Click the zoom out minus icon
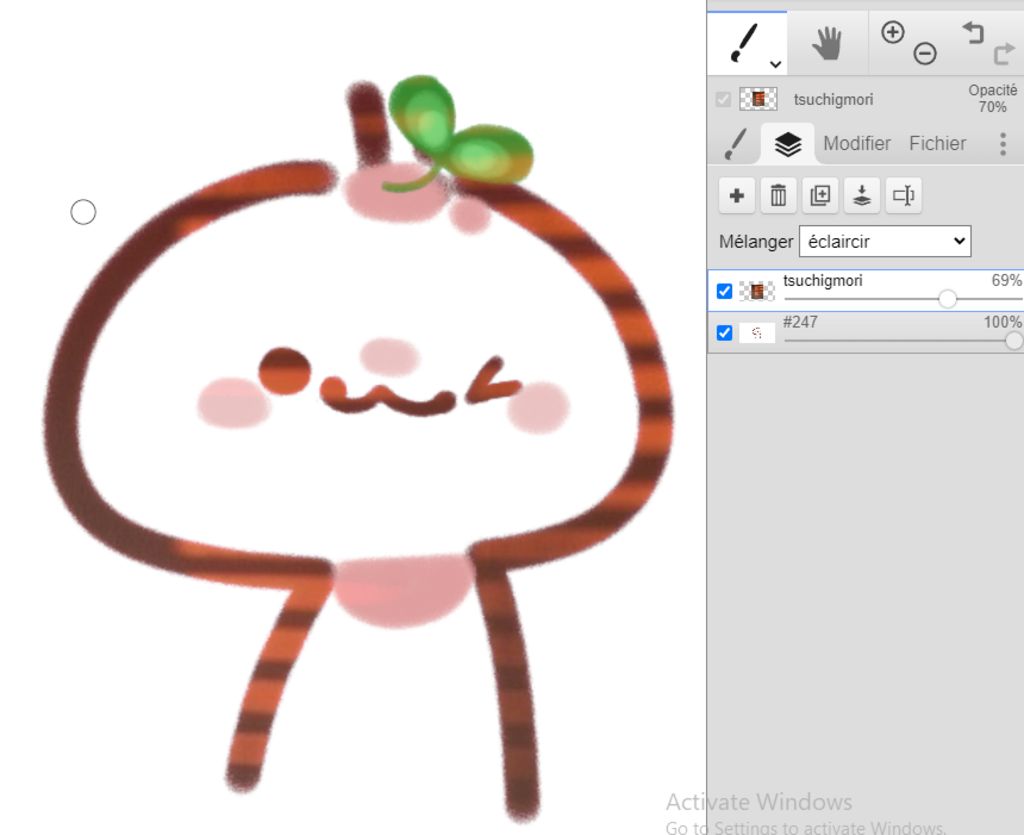This screenshot has height=835, width=1024. [x=925, y=53]
